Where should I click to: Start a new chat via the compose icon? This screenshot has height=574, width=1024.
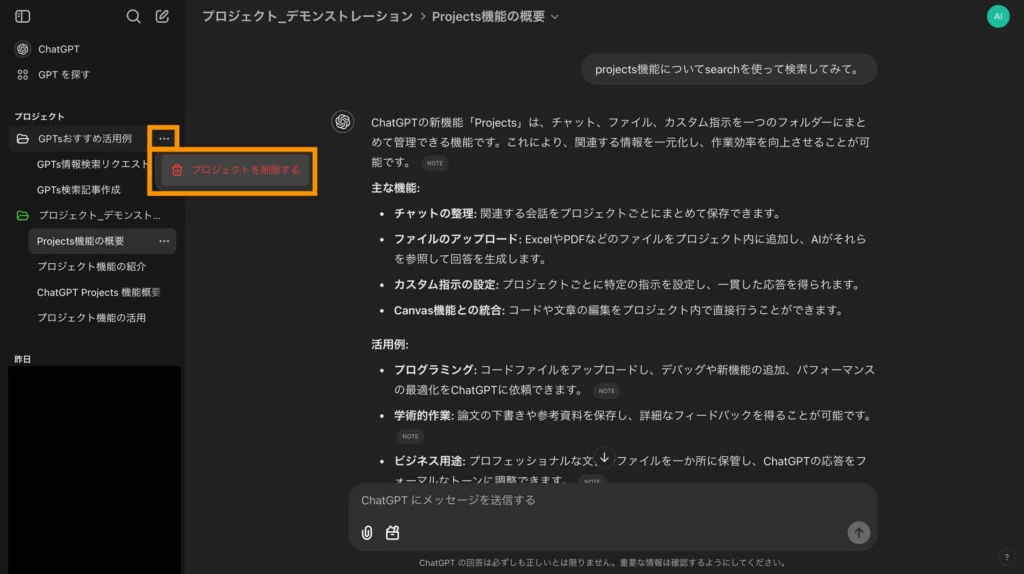[x=162, y=16]
